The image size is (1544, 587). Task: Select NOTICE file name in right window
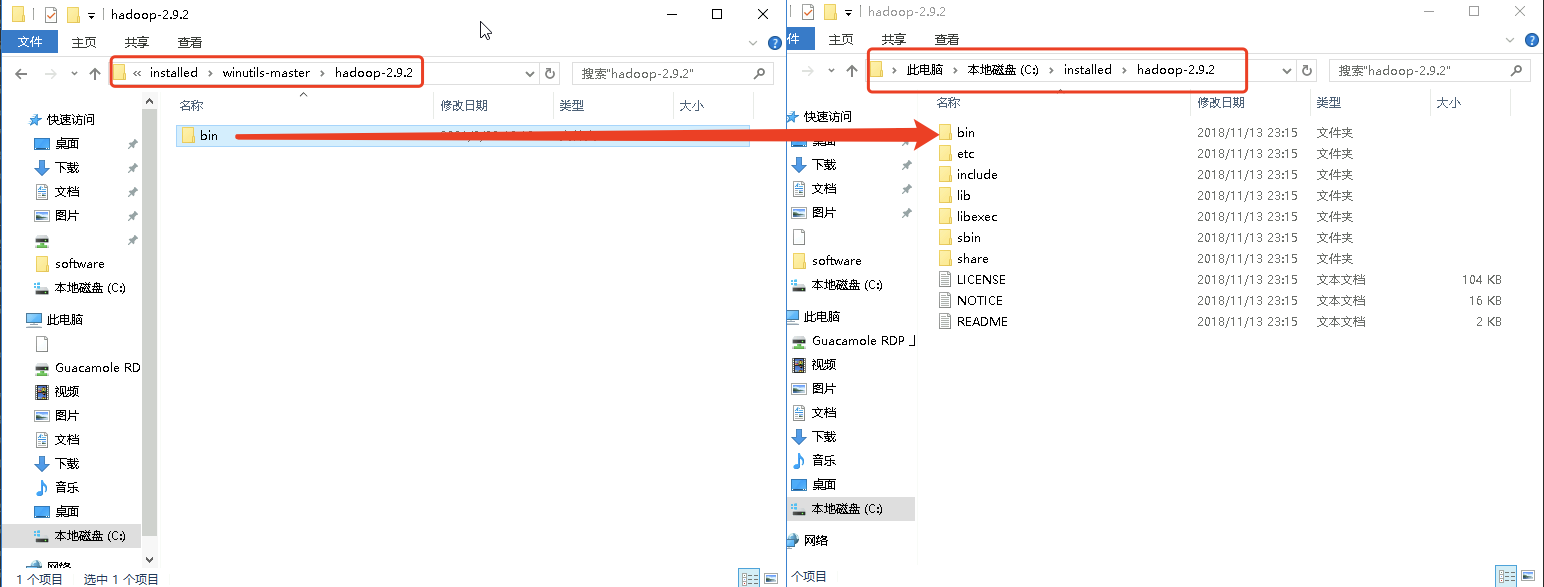coord(980,301)
